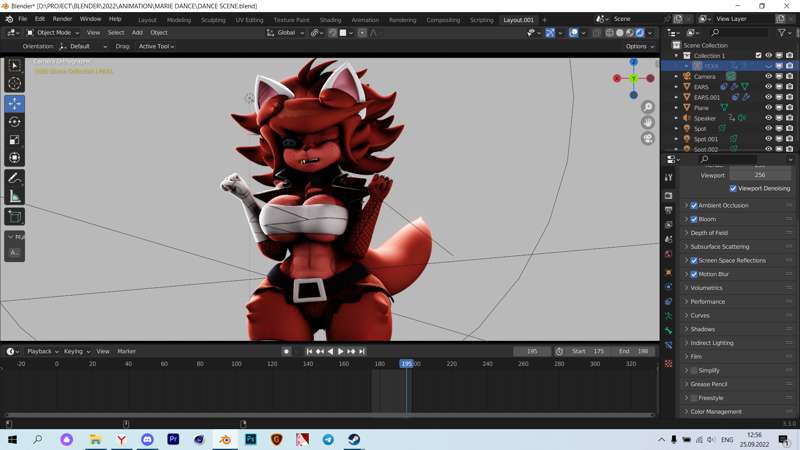Hide the Camera object with its eye icon
The width and height of the screenshot is (800, 450).
tap(768, 77)
